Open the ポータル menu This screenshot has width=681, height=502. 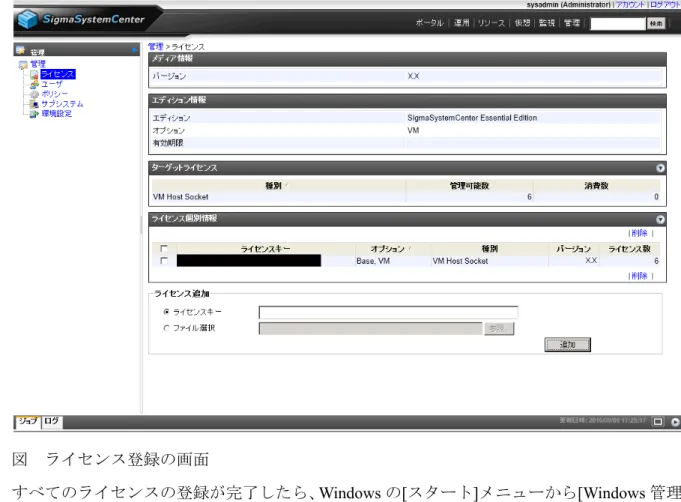[430, 23]
